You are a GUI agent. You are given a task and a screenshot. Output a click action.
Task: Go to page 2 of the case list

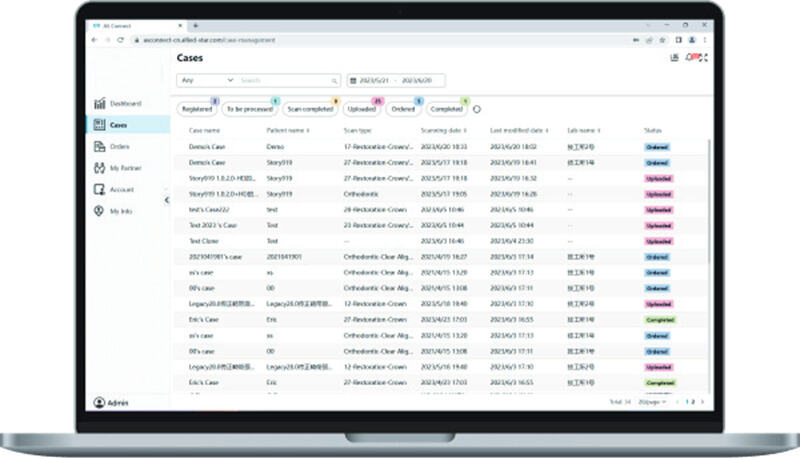[x=693, y=402]
